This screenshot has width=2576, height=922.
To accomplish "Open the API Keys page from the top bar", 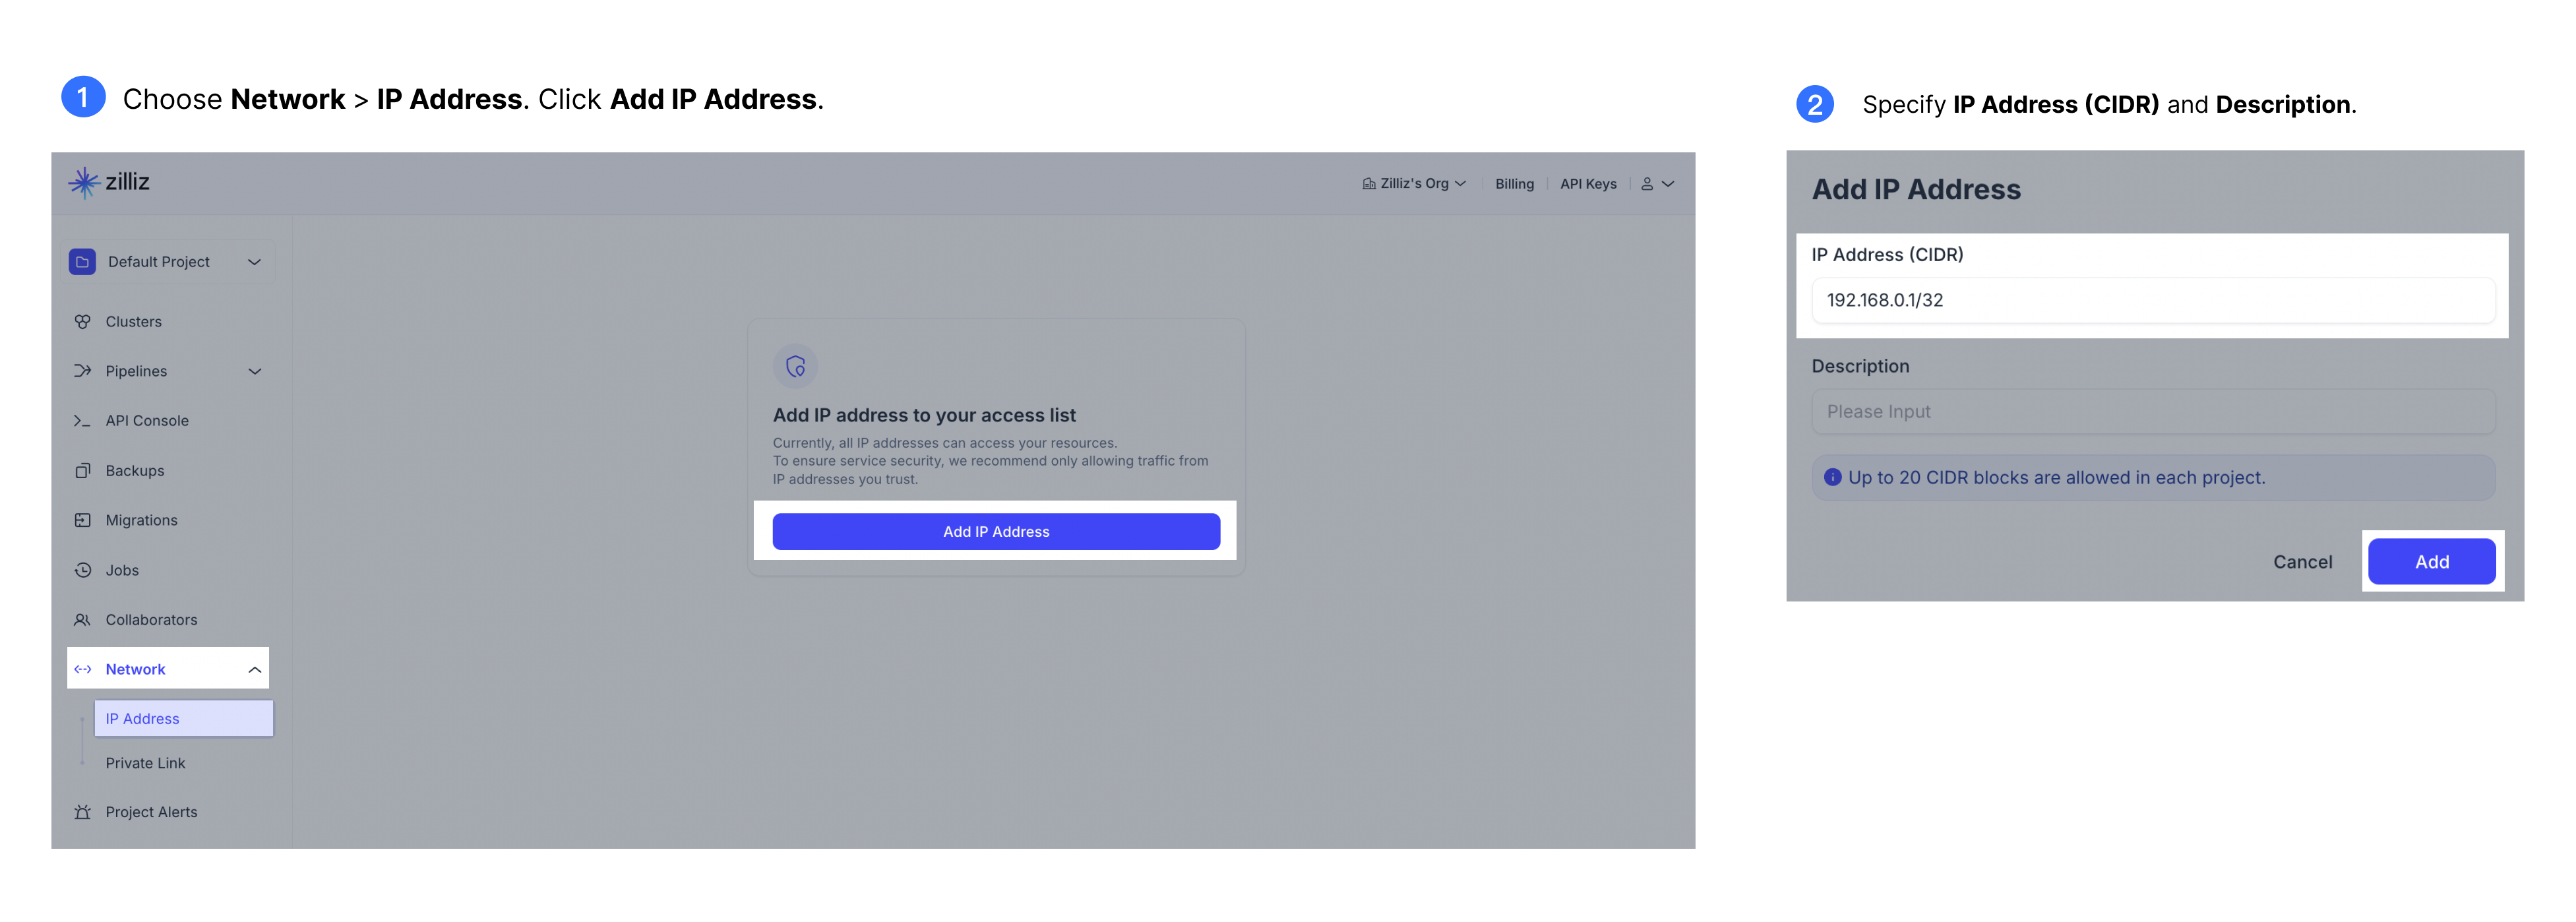I will pyautogui.click(x=1588, y=183).
